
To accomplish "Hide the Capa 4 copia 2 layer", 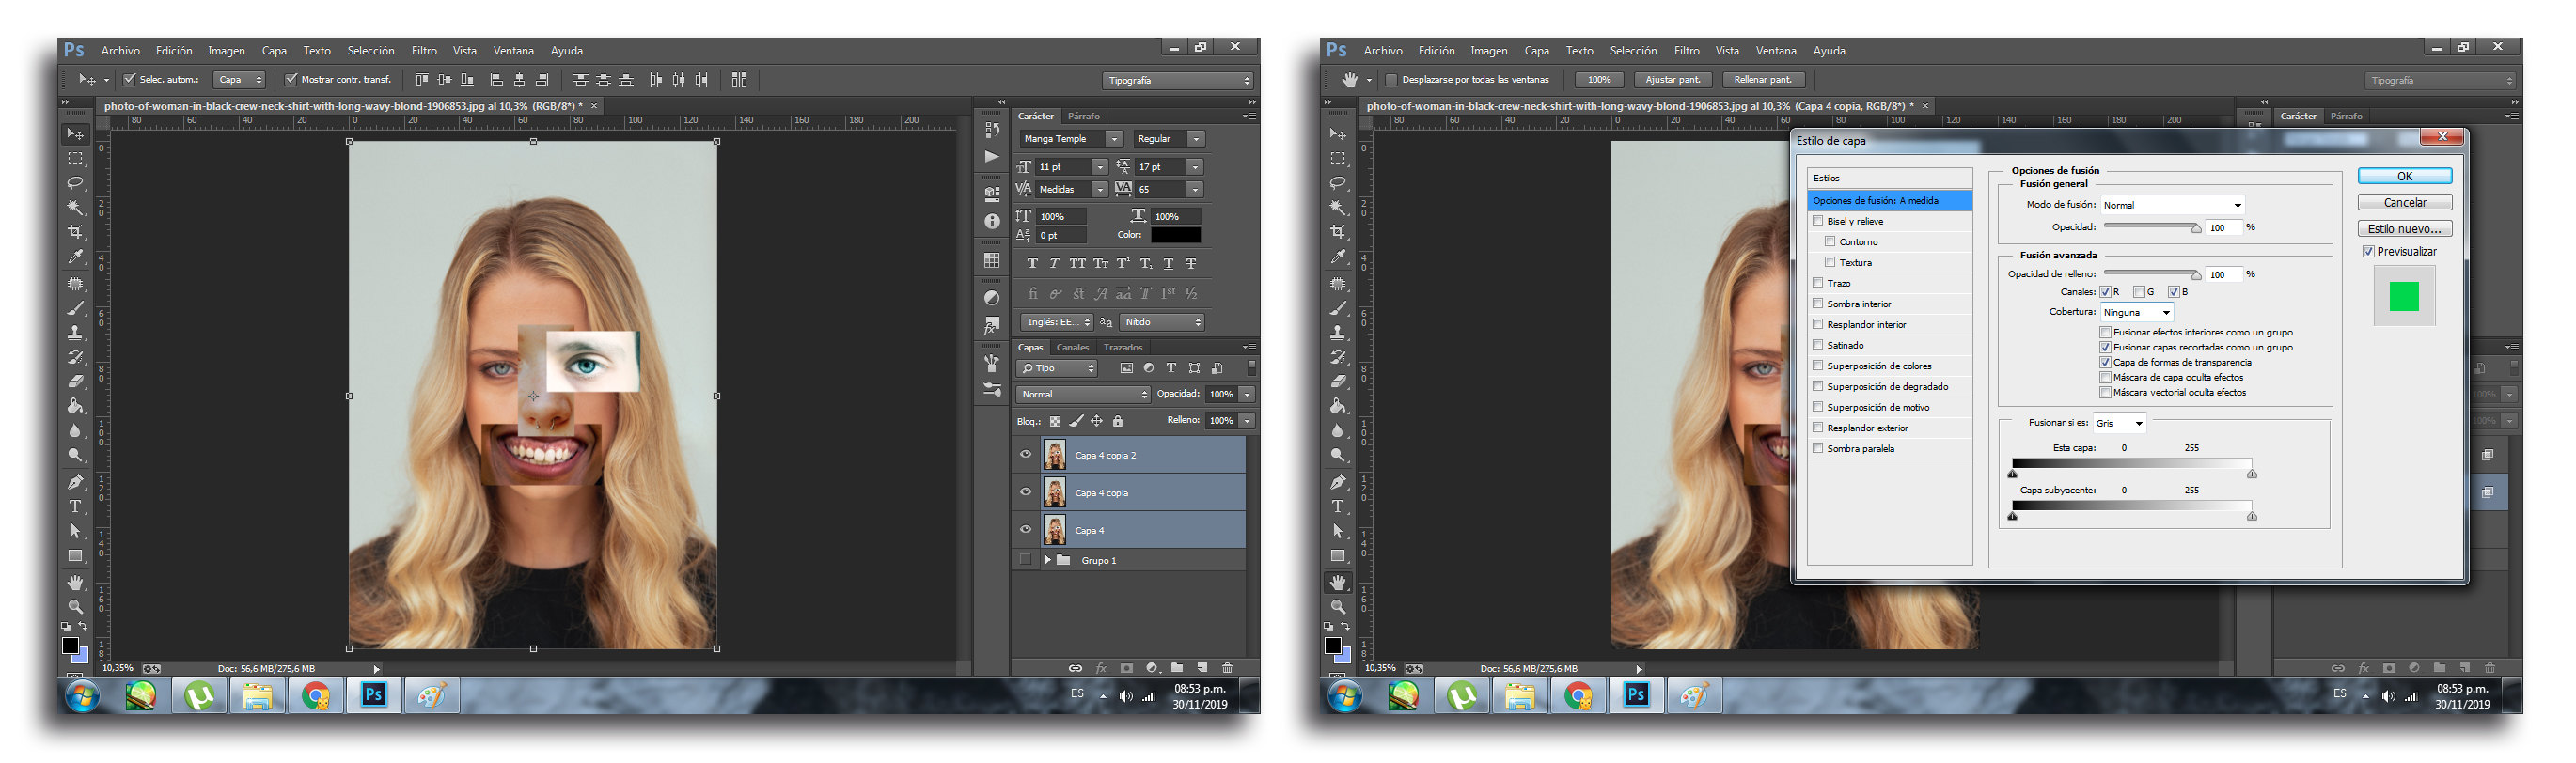I will [1025, 455].
